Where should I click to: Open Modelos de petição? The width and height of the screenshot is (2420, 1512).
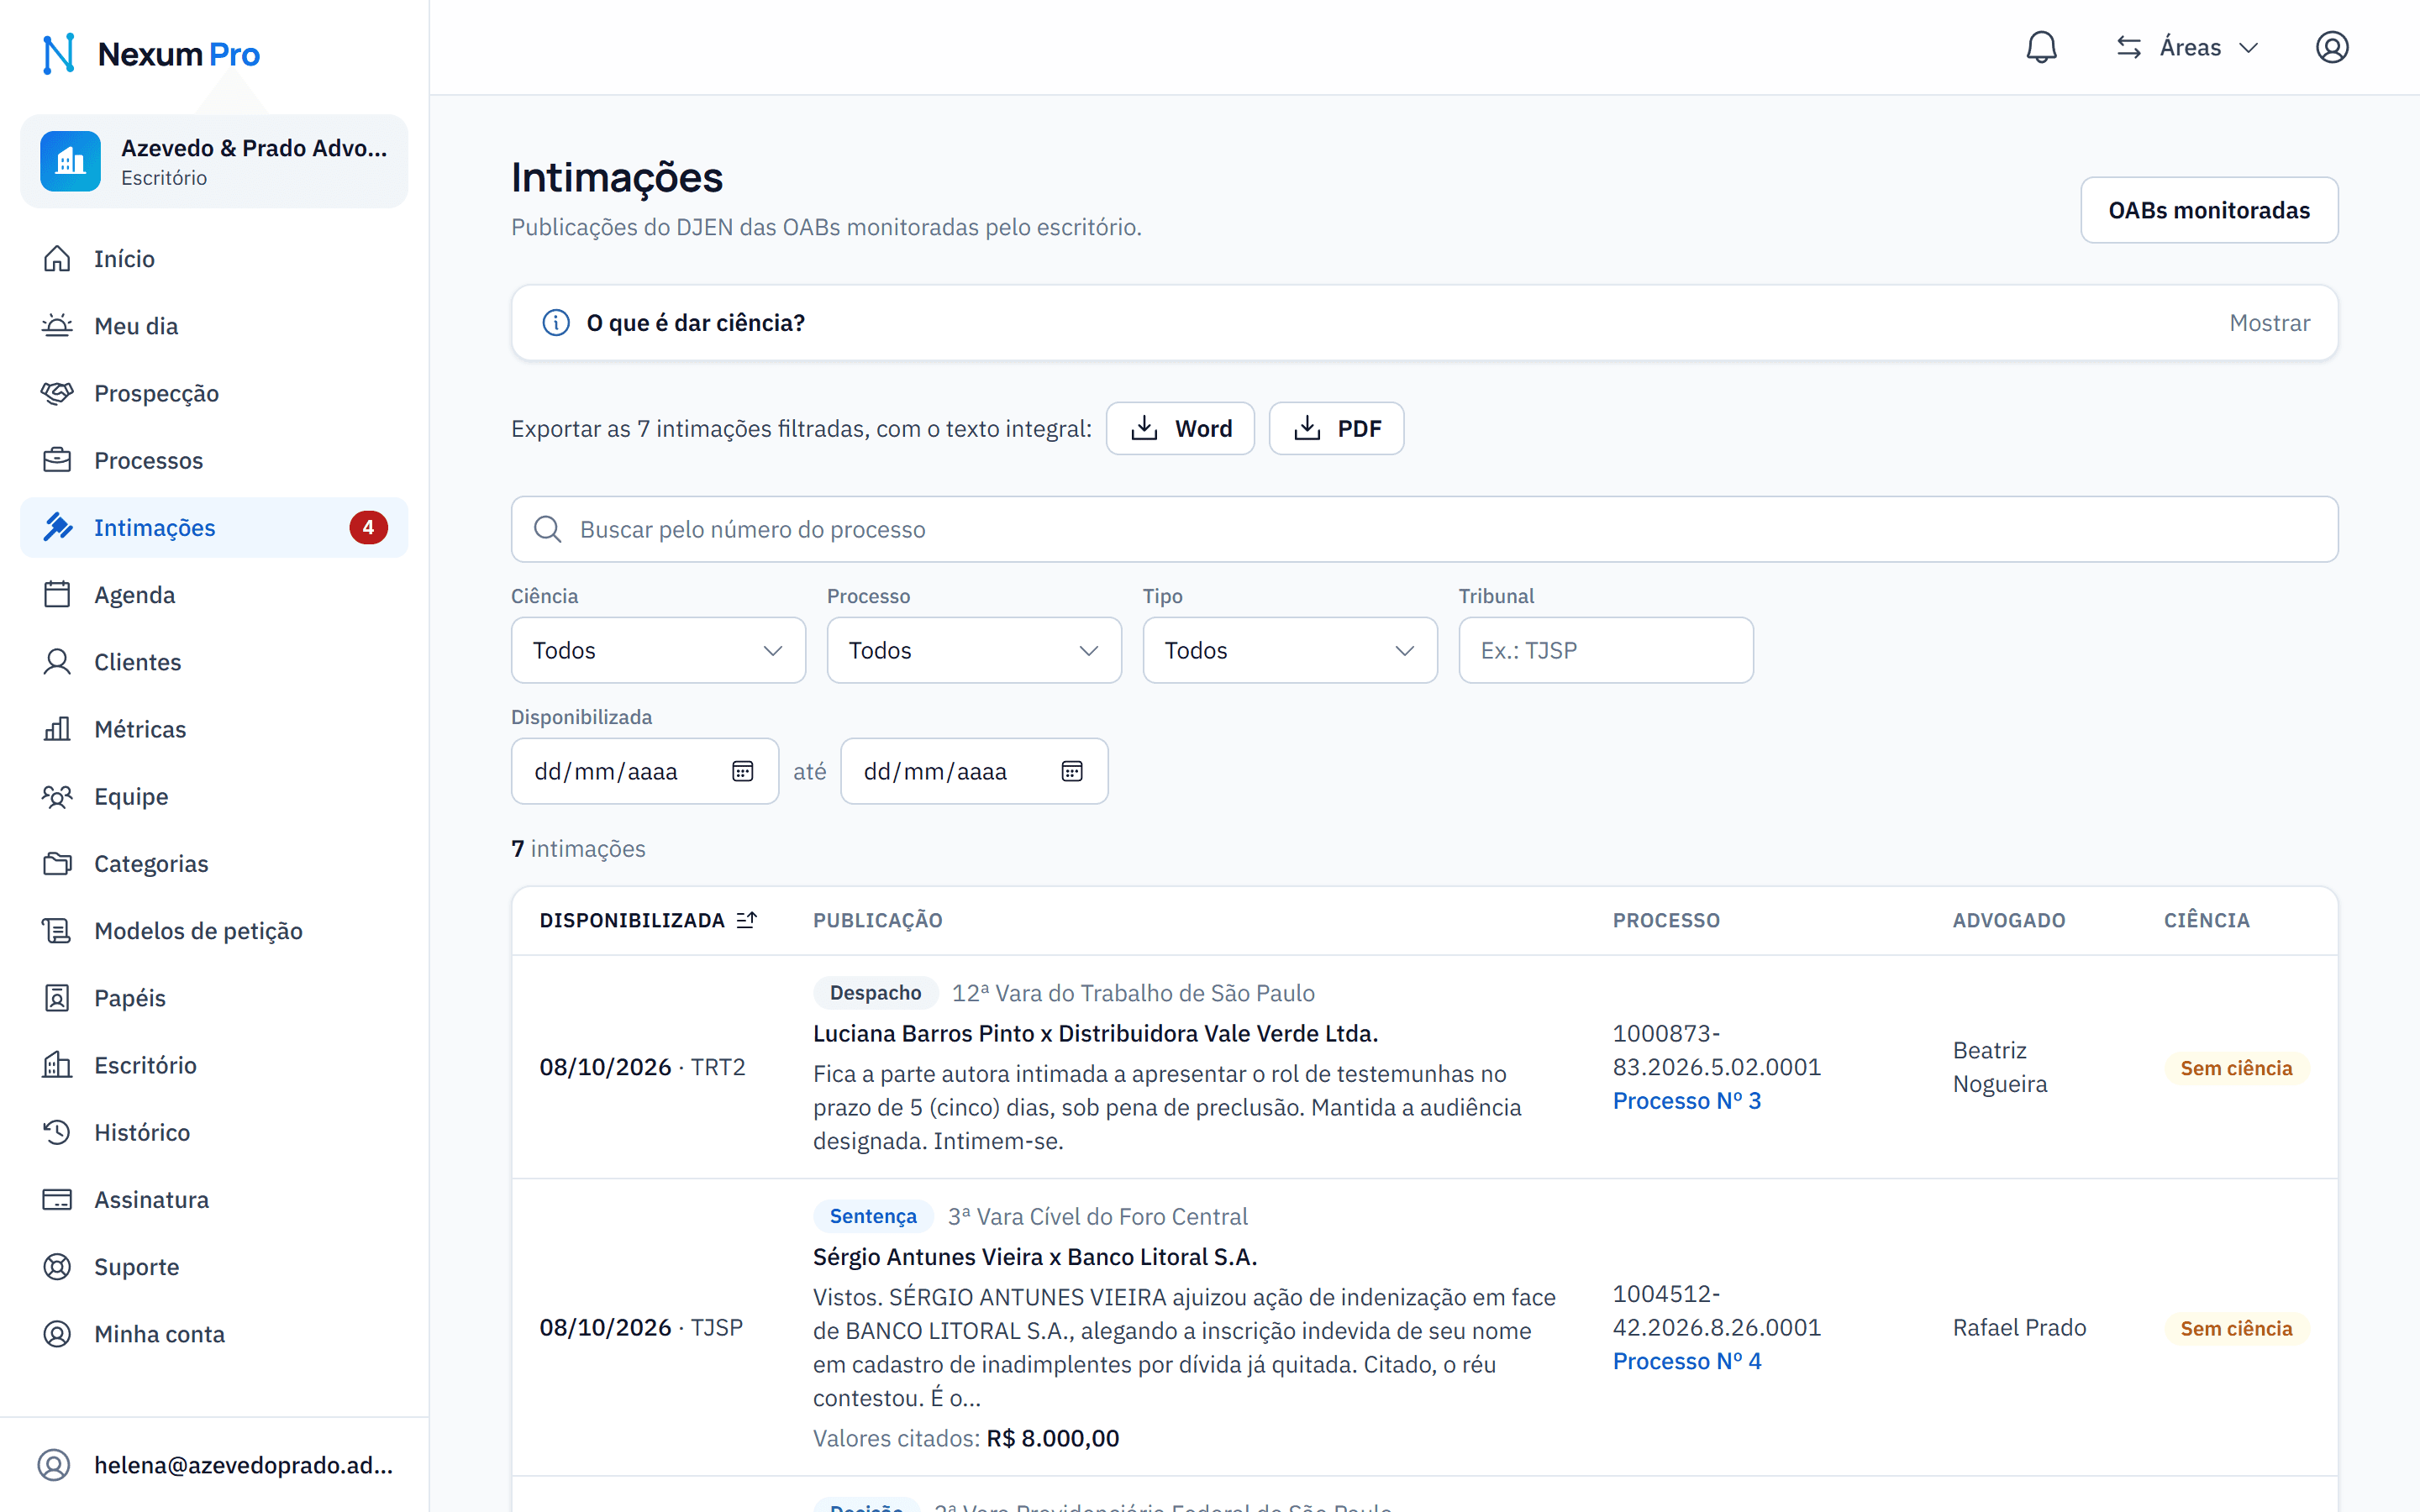click(214, 931)
